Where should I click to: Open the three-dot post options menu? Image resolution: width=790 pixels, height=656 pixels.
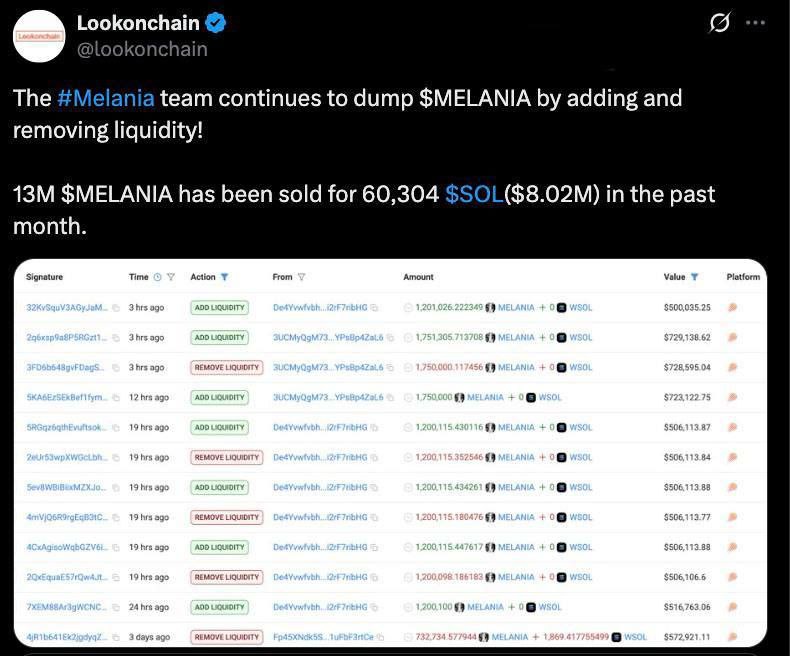pyautogui.click(x=755, y=23)
